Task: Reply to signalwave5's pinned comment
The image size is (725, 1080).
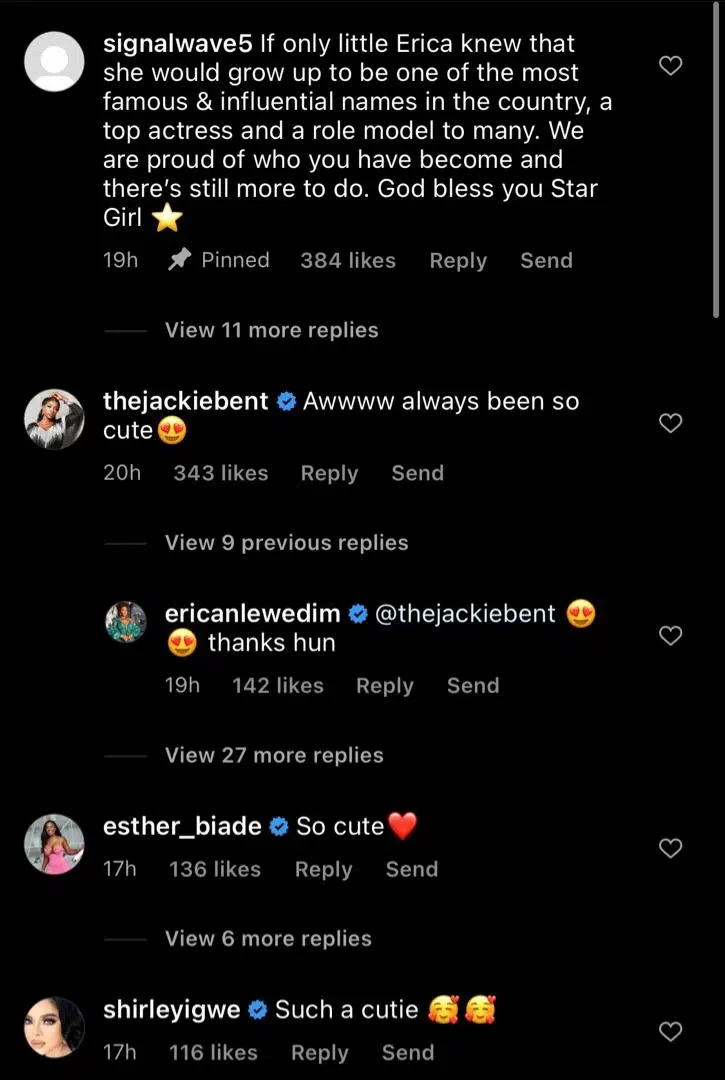Action: tap(458, 261)
